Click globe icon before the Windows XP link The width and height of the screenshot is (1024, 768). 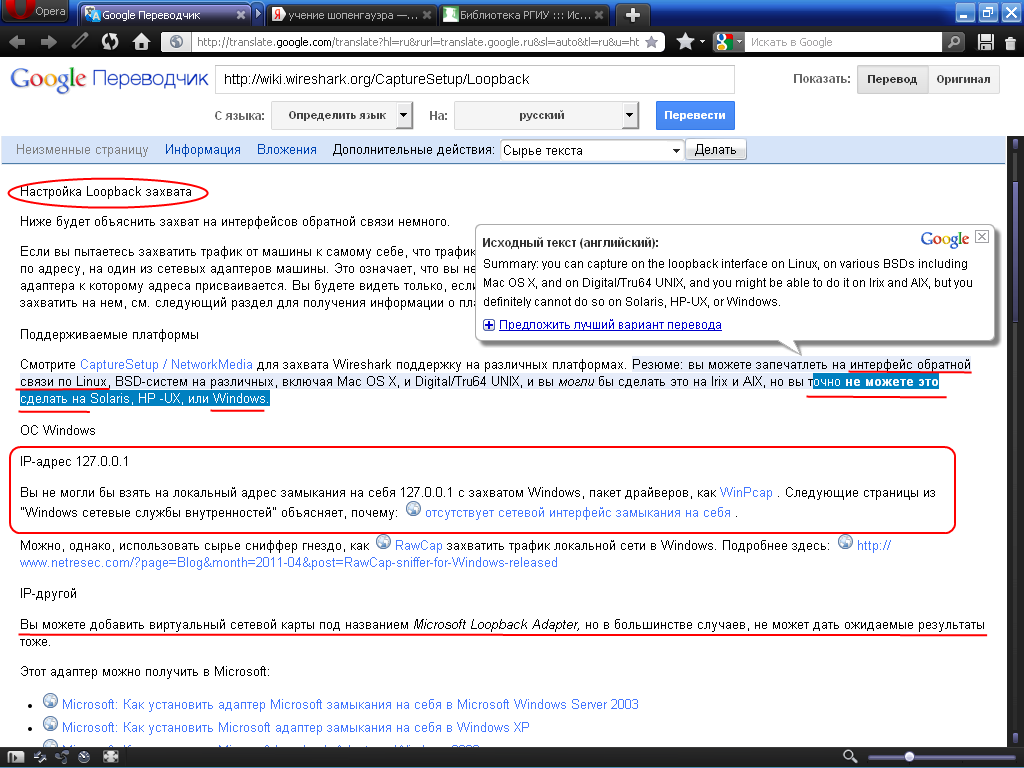50,724
